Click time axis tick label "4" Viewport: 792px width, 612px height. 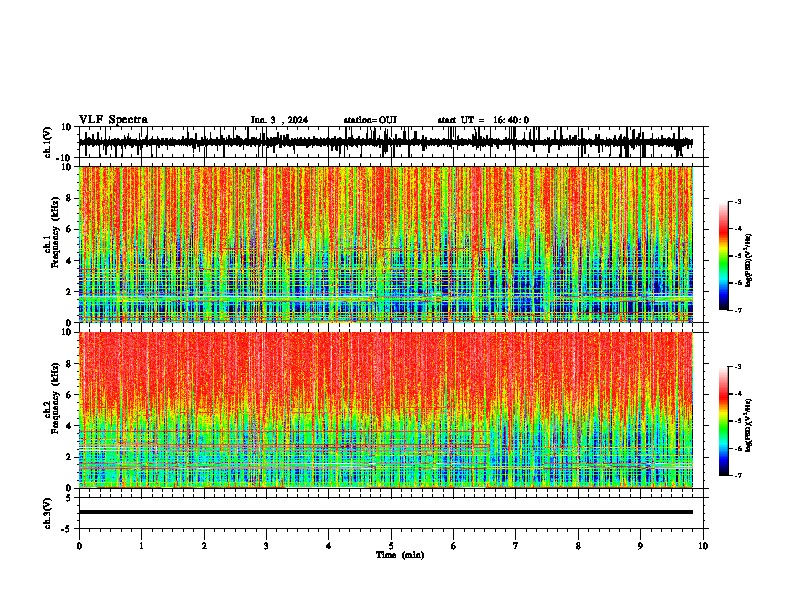328,546
